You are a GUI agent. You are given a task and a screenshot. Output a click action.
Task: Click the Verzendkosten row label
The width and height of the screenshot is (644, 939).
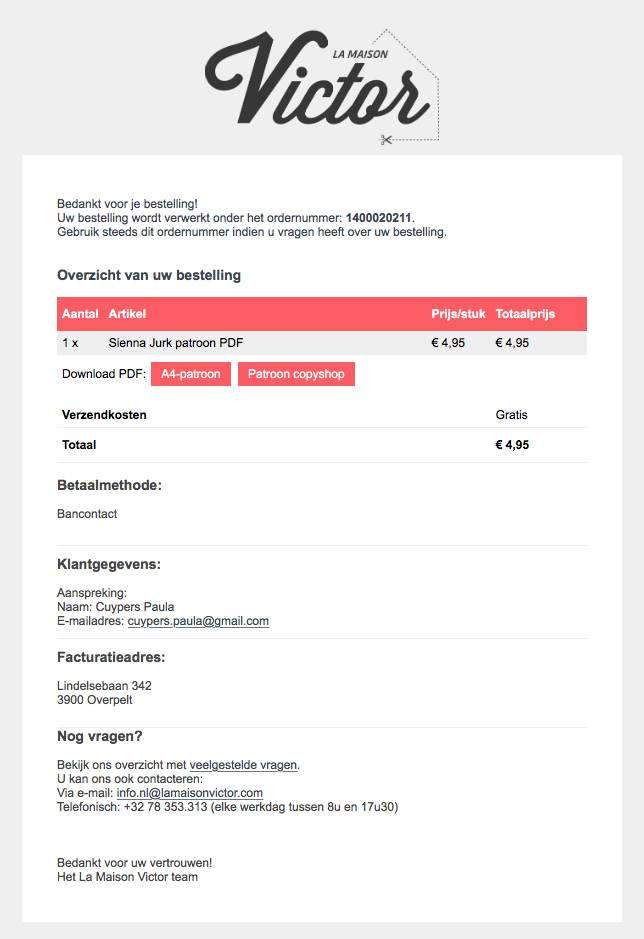pos(104,415)
